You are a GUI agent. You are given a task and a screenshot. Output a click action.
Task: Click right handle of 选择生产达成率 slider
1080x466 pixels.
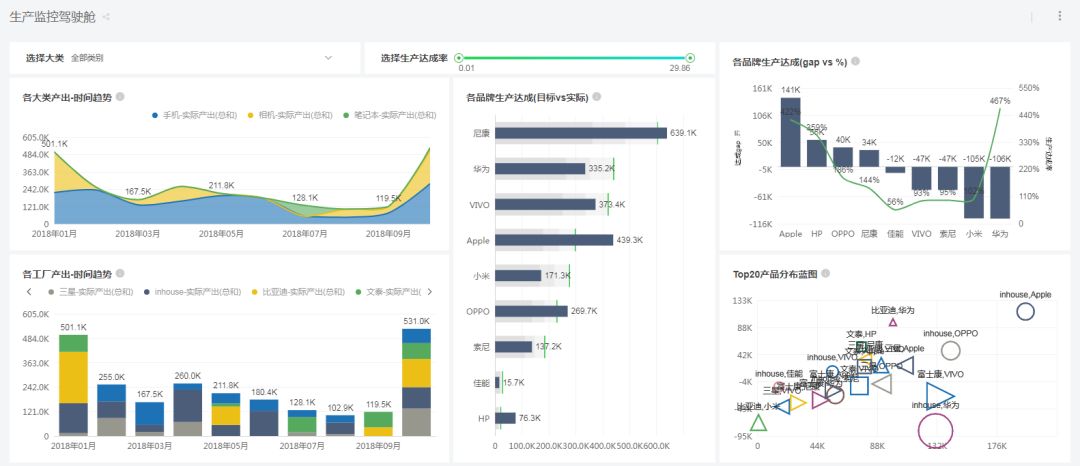tap(690, 58)
